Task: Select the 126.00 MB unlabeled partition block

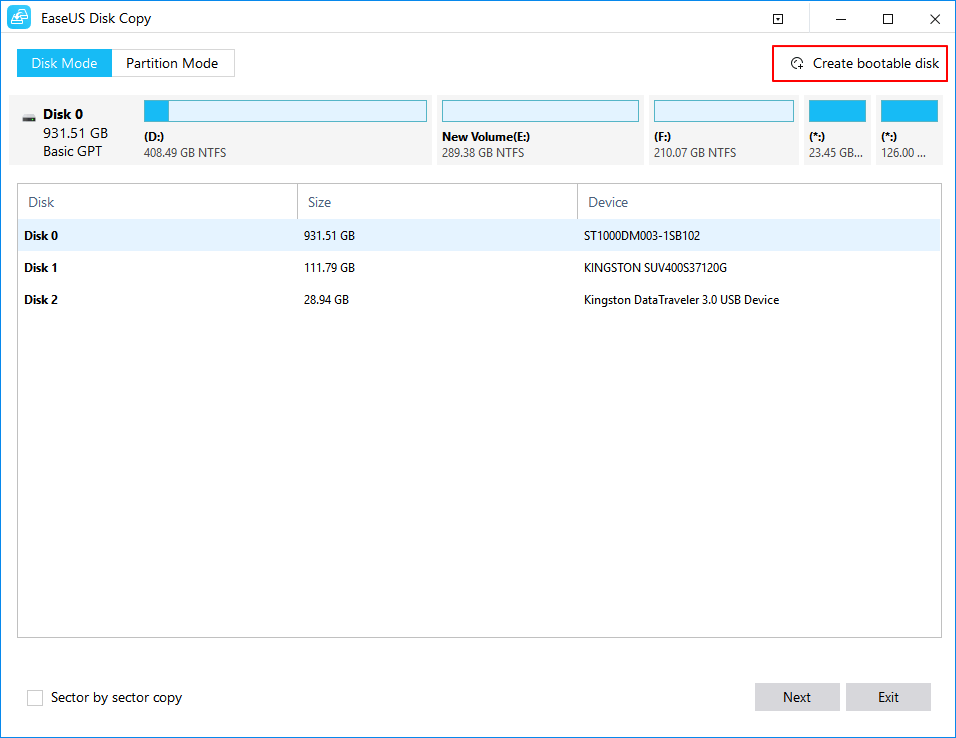Action: pos(908,130)
